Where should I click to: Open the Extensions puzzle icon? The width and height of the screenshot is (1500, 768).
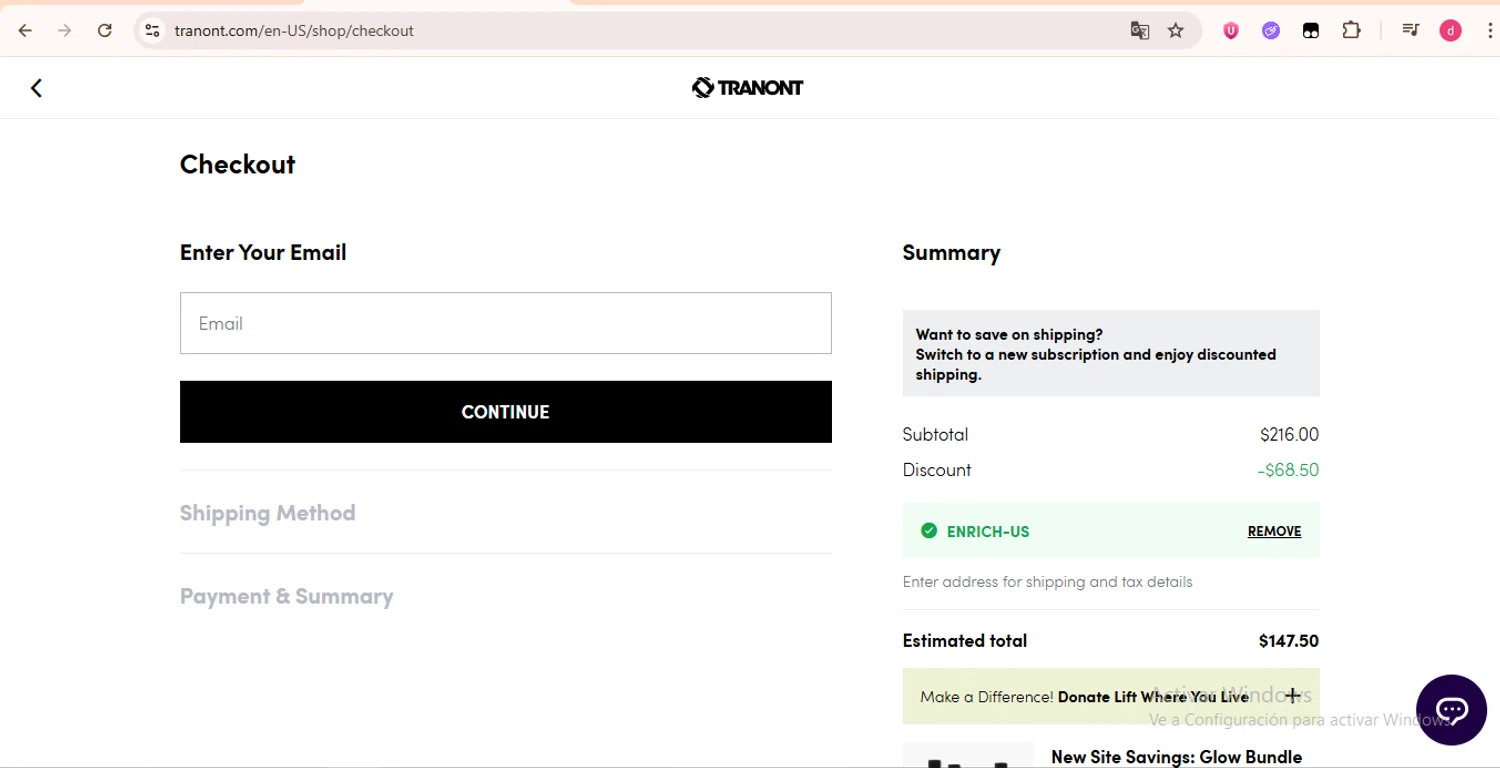click(1351, 30)
